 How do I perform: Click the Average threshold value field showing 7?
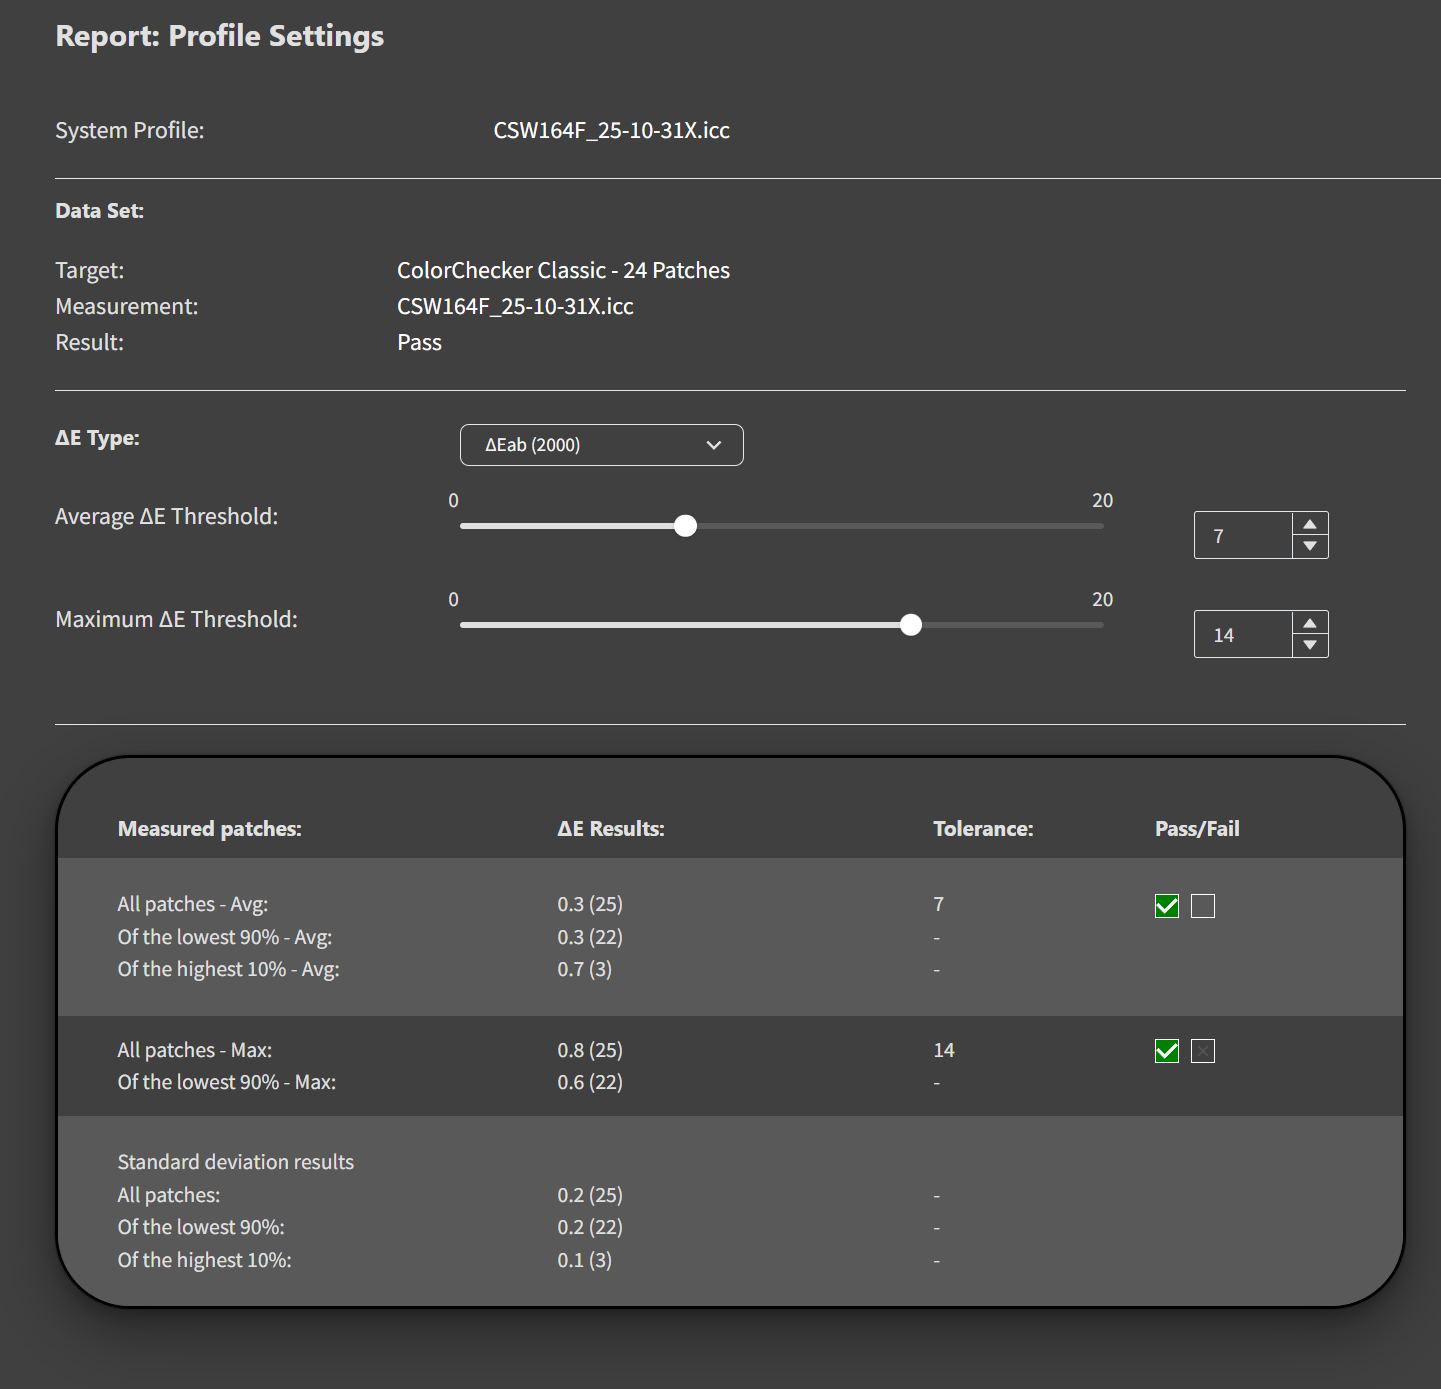tap(1243, 536)
